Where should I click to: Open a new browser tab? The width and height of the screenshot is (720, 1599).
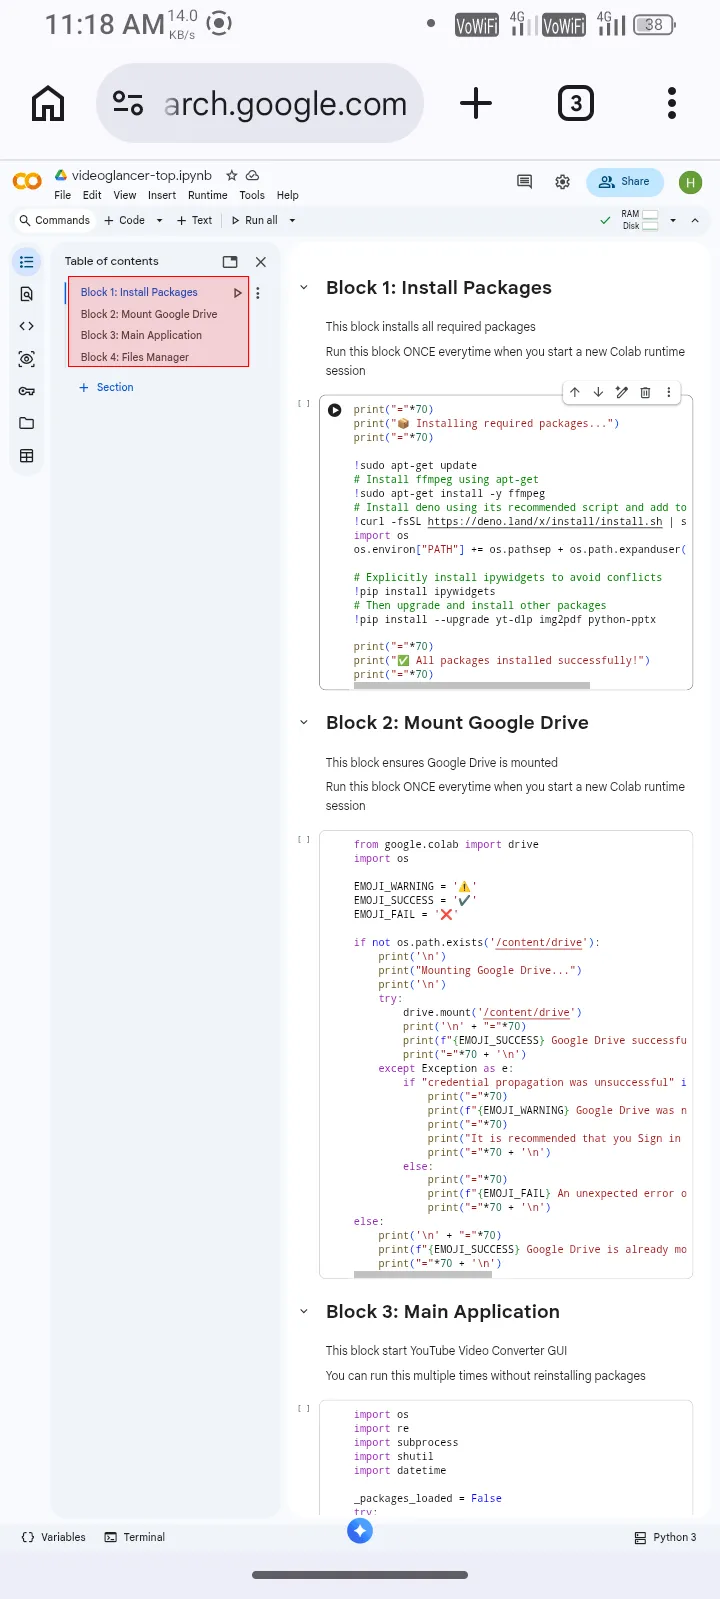coord(476,103)
